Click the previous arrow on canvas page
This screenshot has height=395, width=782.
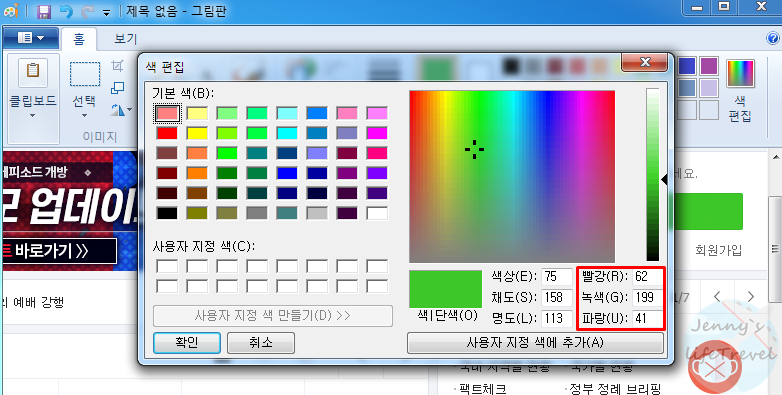tap(717, 297)
